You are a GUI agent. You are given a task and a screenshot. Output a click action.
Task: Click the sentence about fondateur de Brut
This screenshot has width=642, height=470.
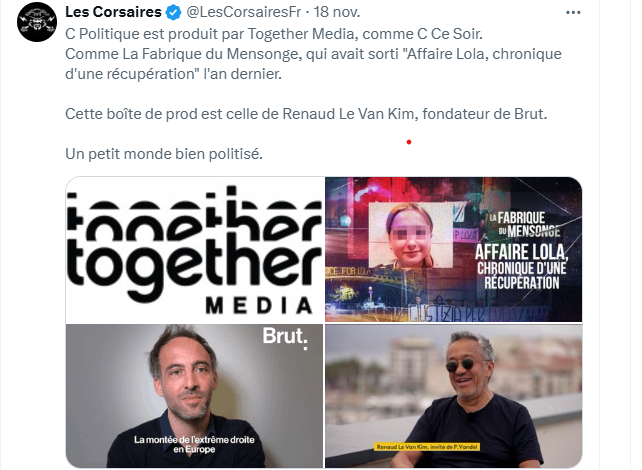pyautogui.click(x=306, y=114)
